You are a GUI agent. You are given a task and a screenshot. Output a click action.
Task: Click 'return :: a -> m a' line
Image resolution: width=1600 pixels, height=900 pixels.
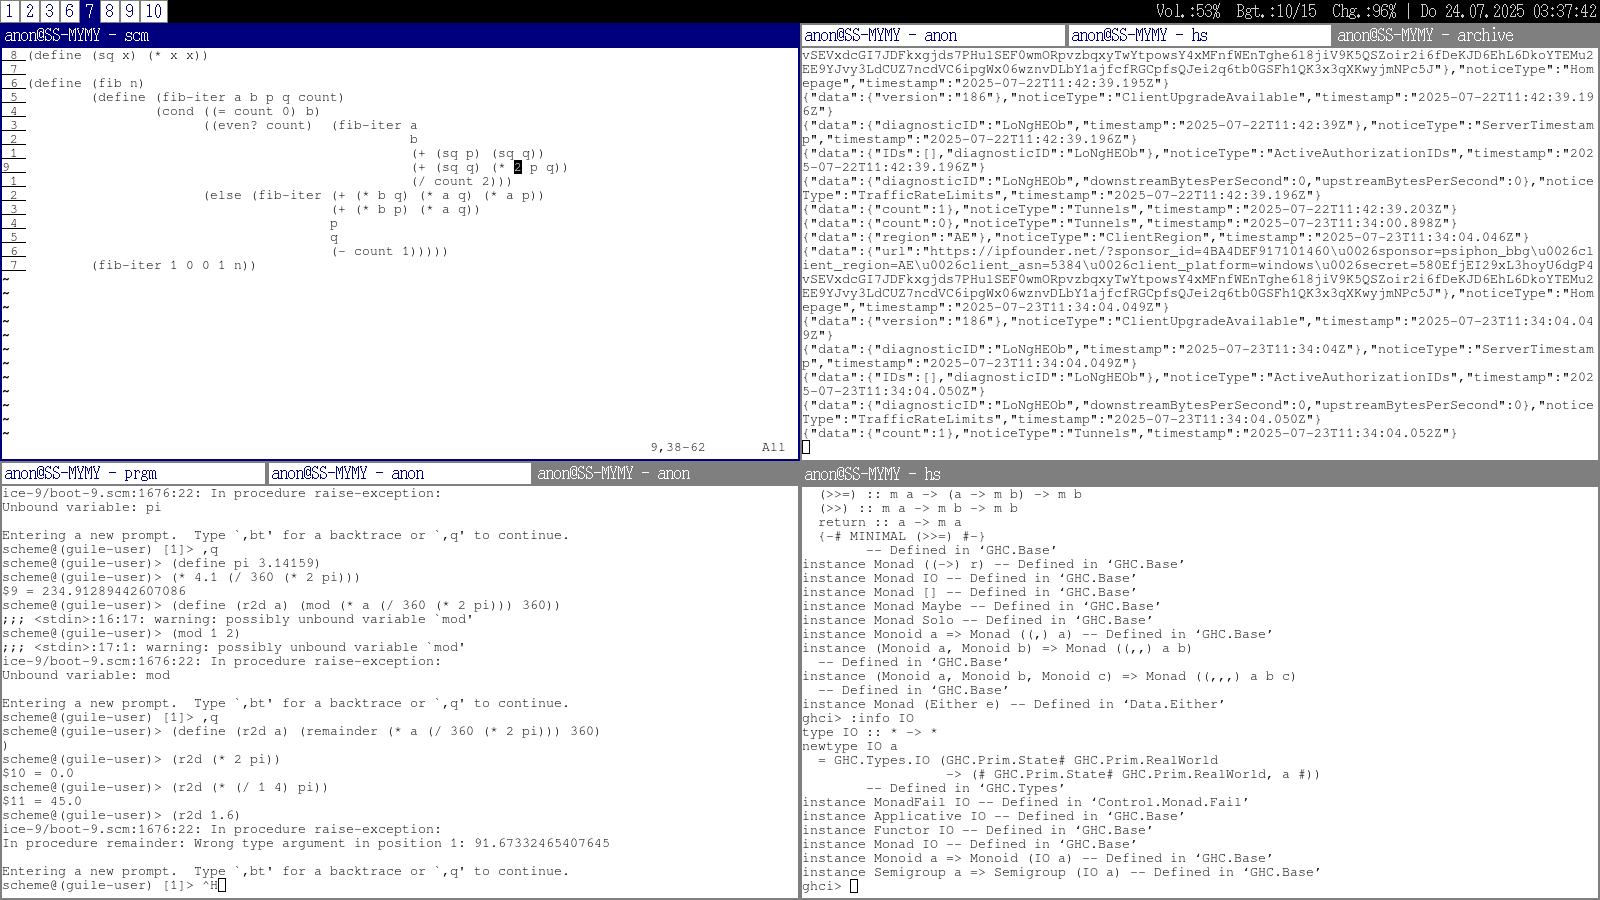[890, 522]
